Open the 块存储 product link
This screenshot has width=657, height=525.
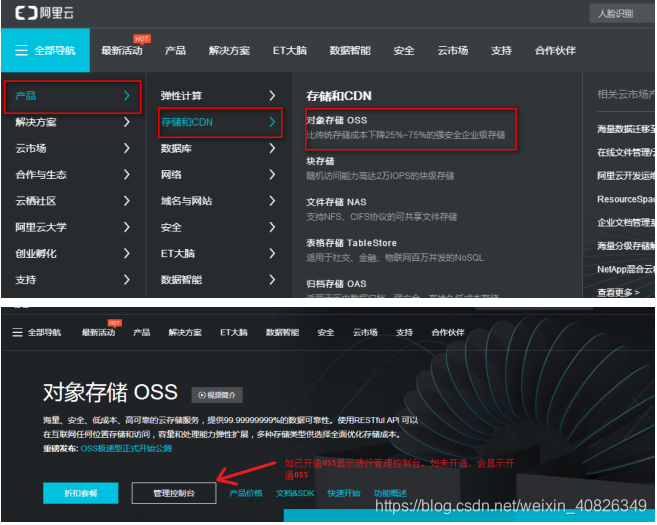click(320, 161)
